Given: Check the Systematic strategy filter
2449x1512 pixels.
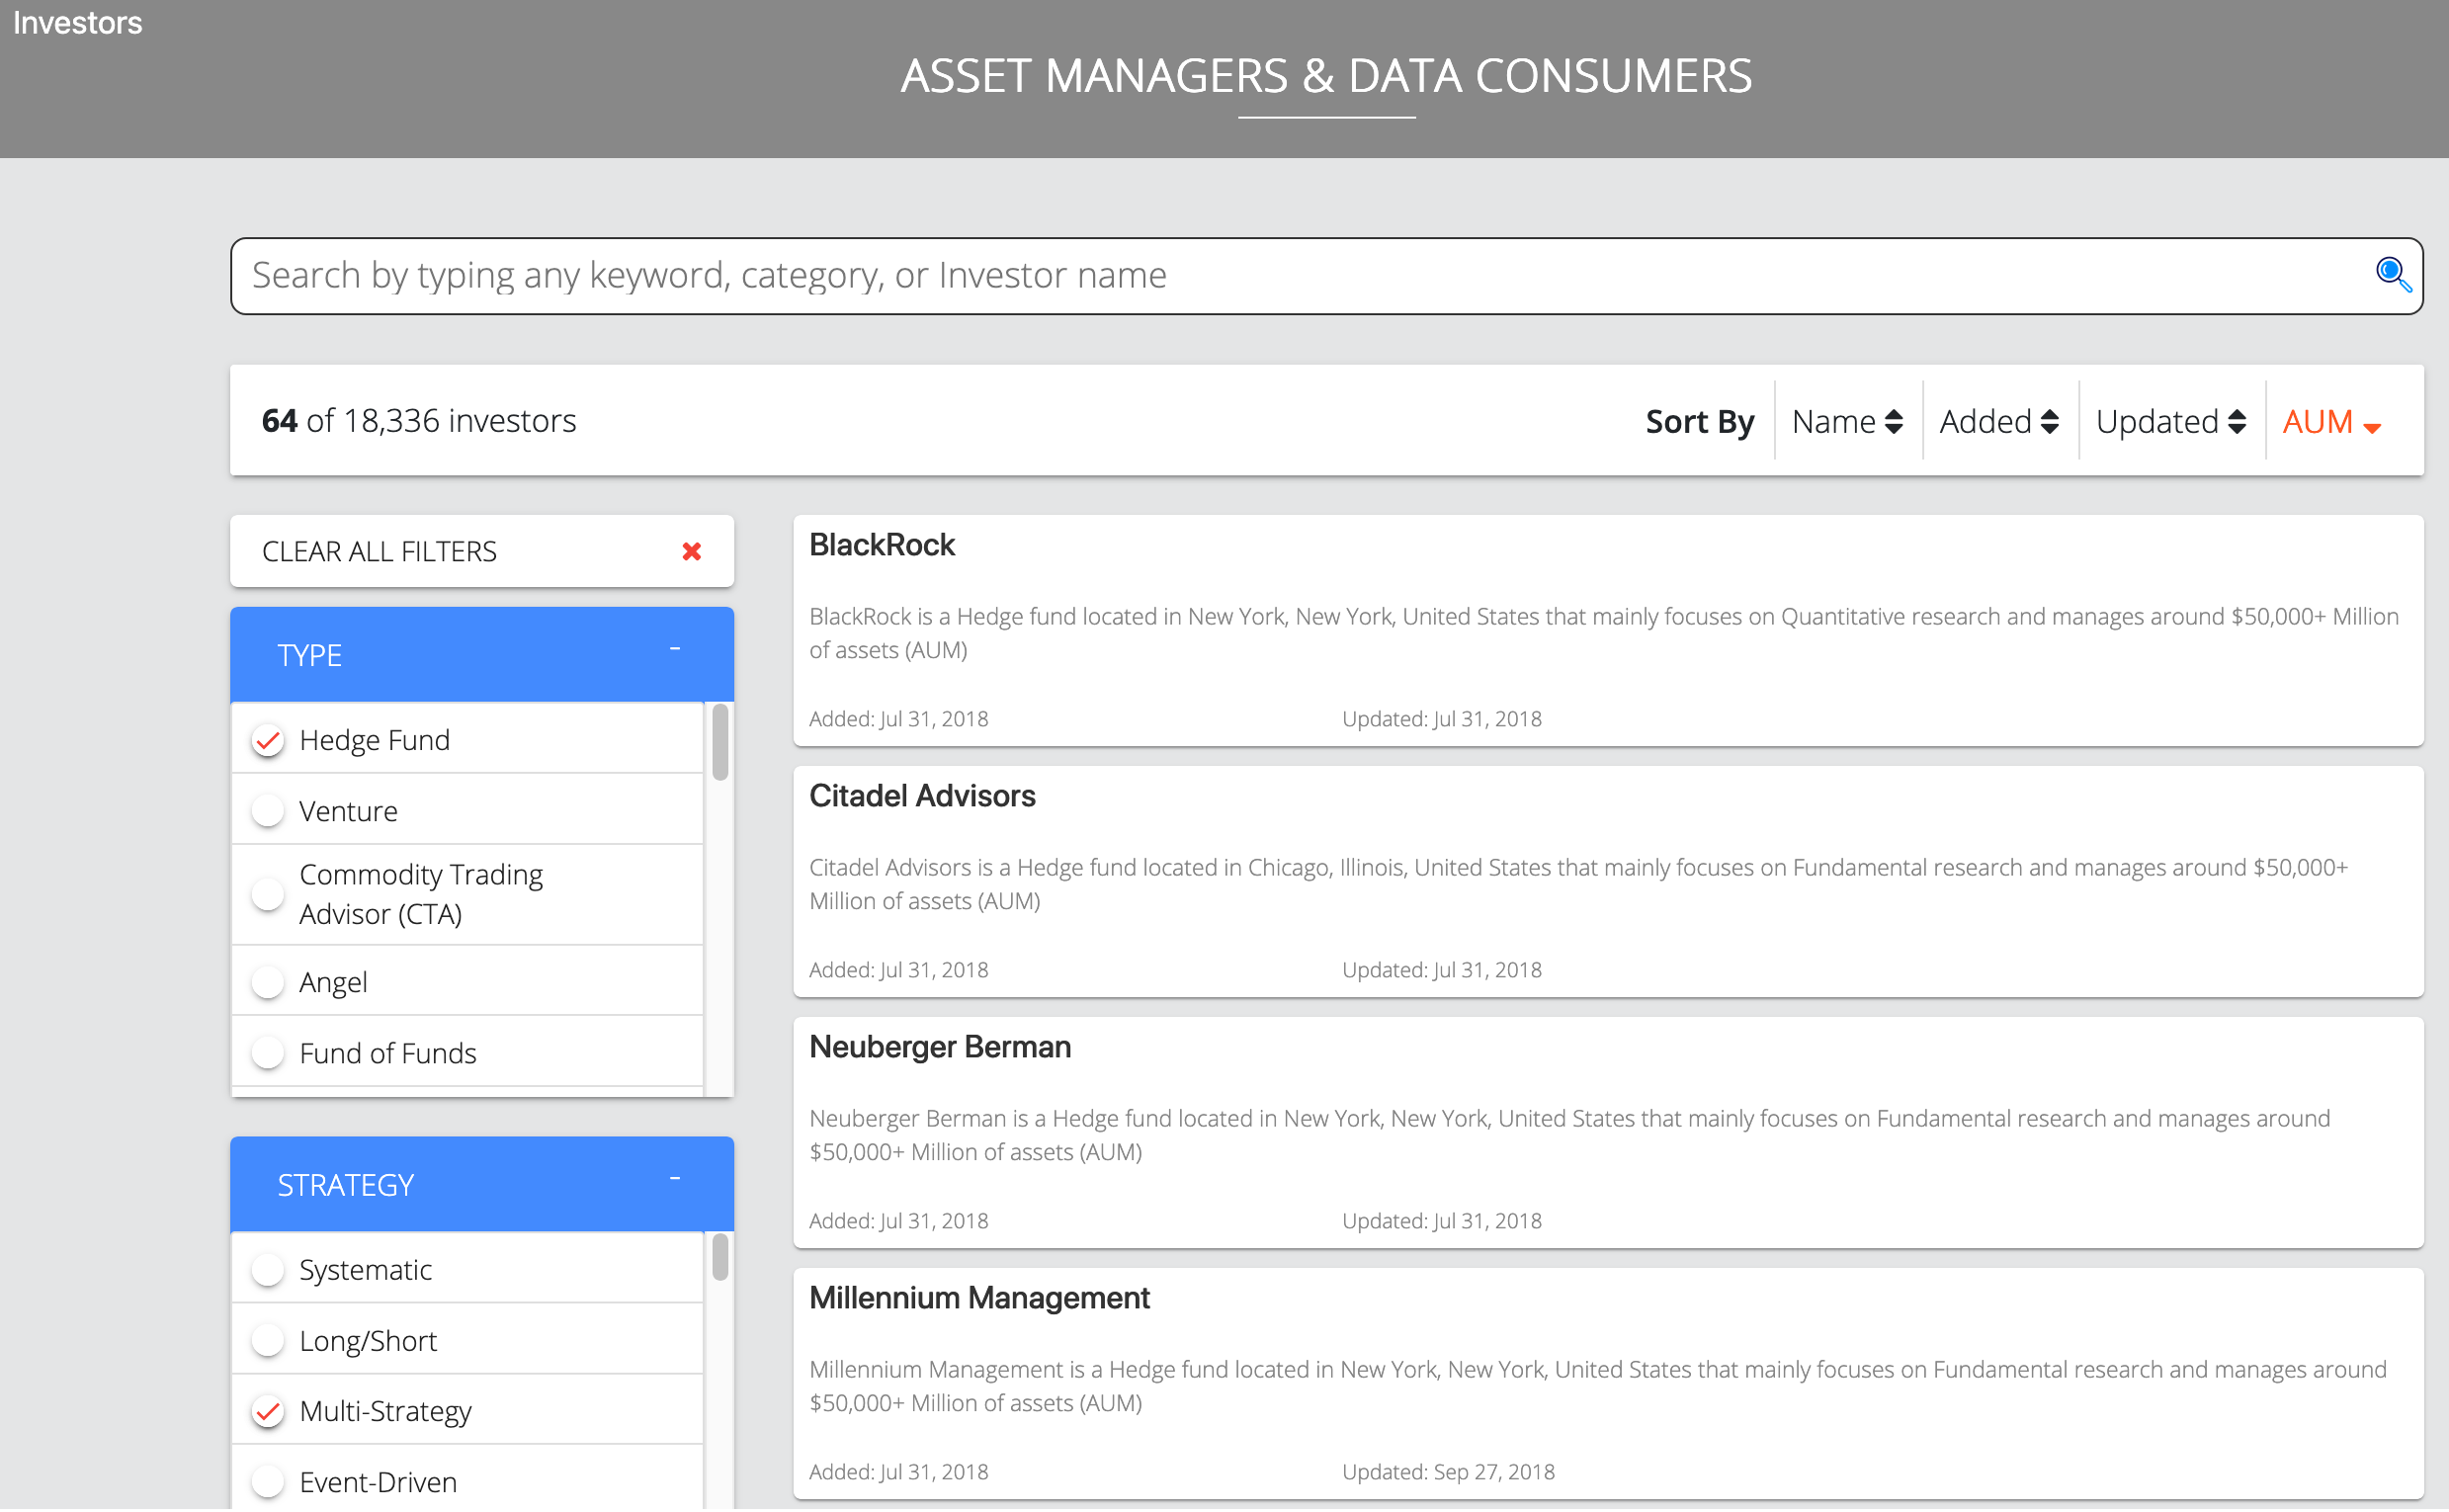Looking at the screenshot, I should (268, 1270).
